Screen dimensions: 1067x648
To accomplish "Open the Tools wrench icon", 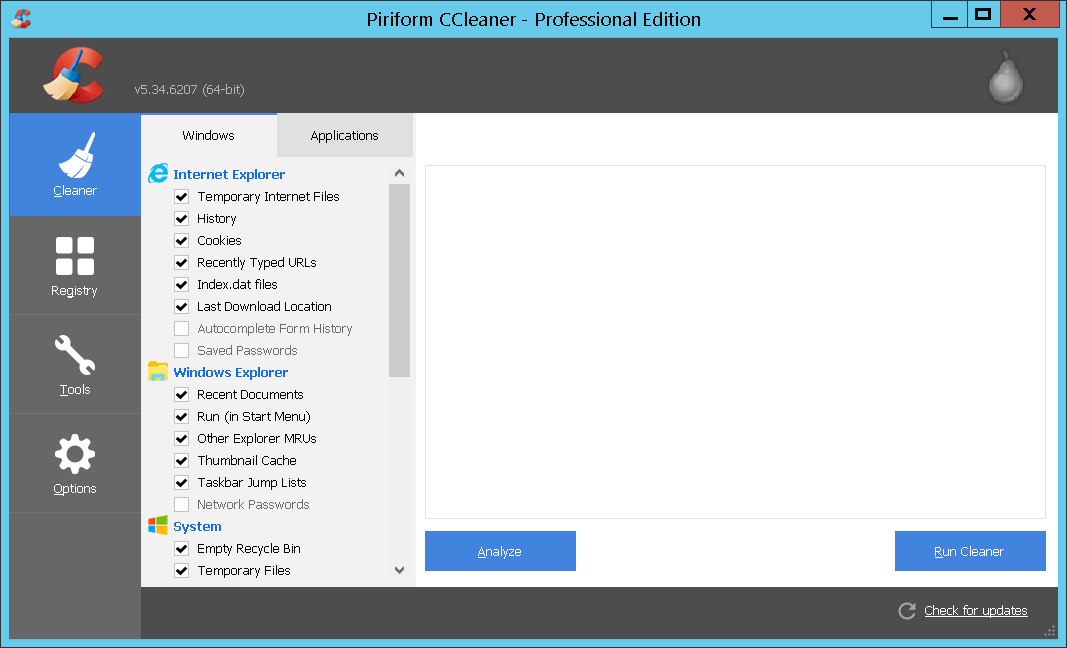I will (x=74, y=354).
